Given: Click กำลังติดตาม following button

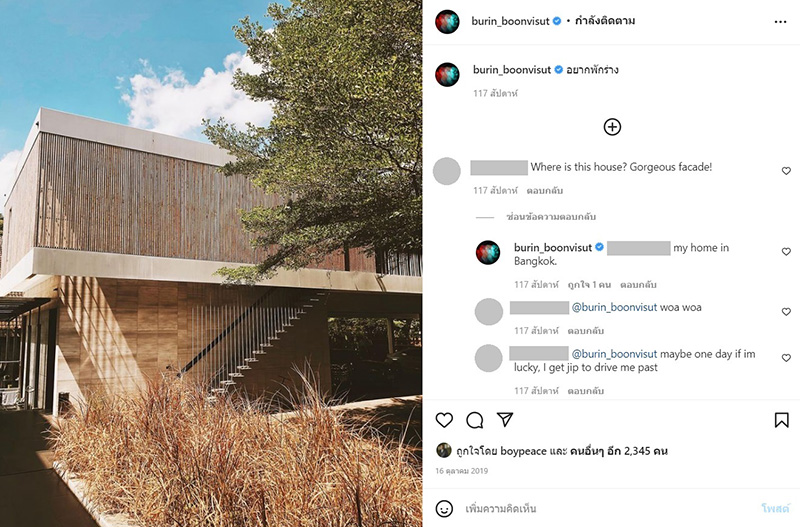Looking at the screenshot, I should (x=605, y=21).
